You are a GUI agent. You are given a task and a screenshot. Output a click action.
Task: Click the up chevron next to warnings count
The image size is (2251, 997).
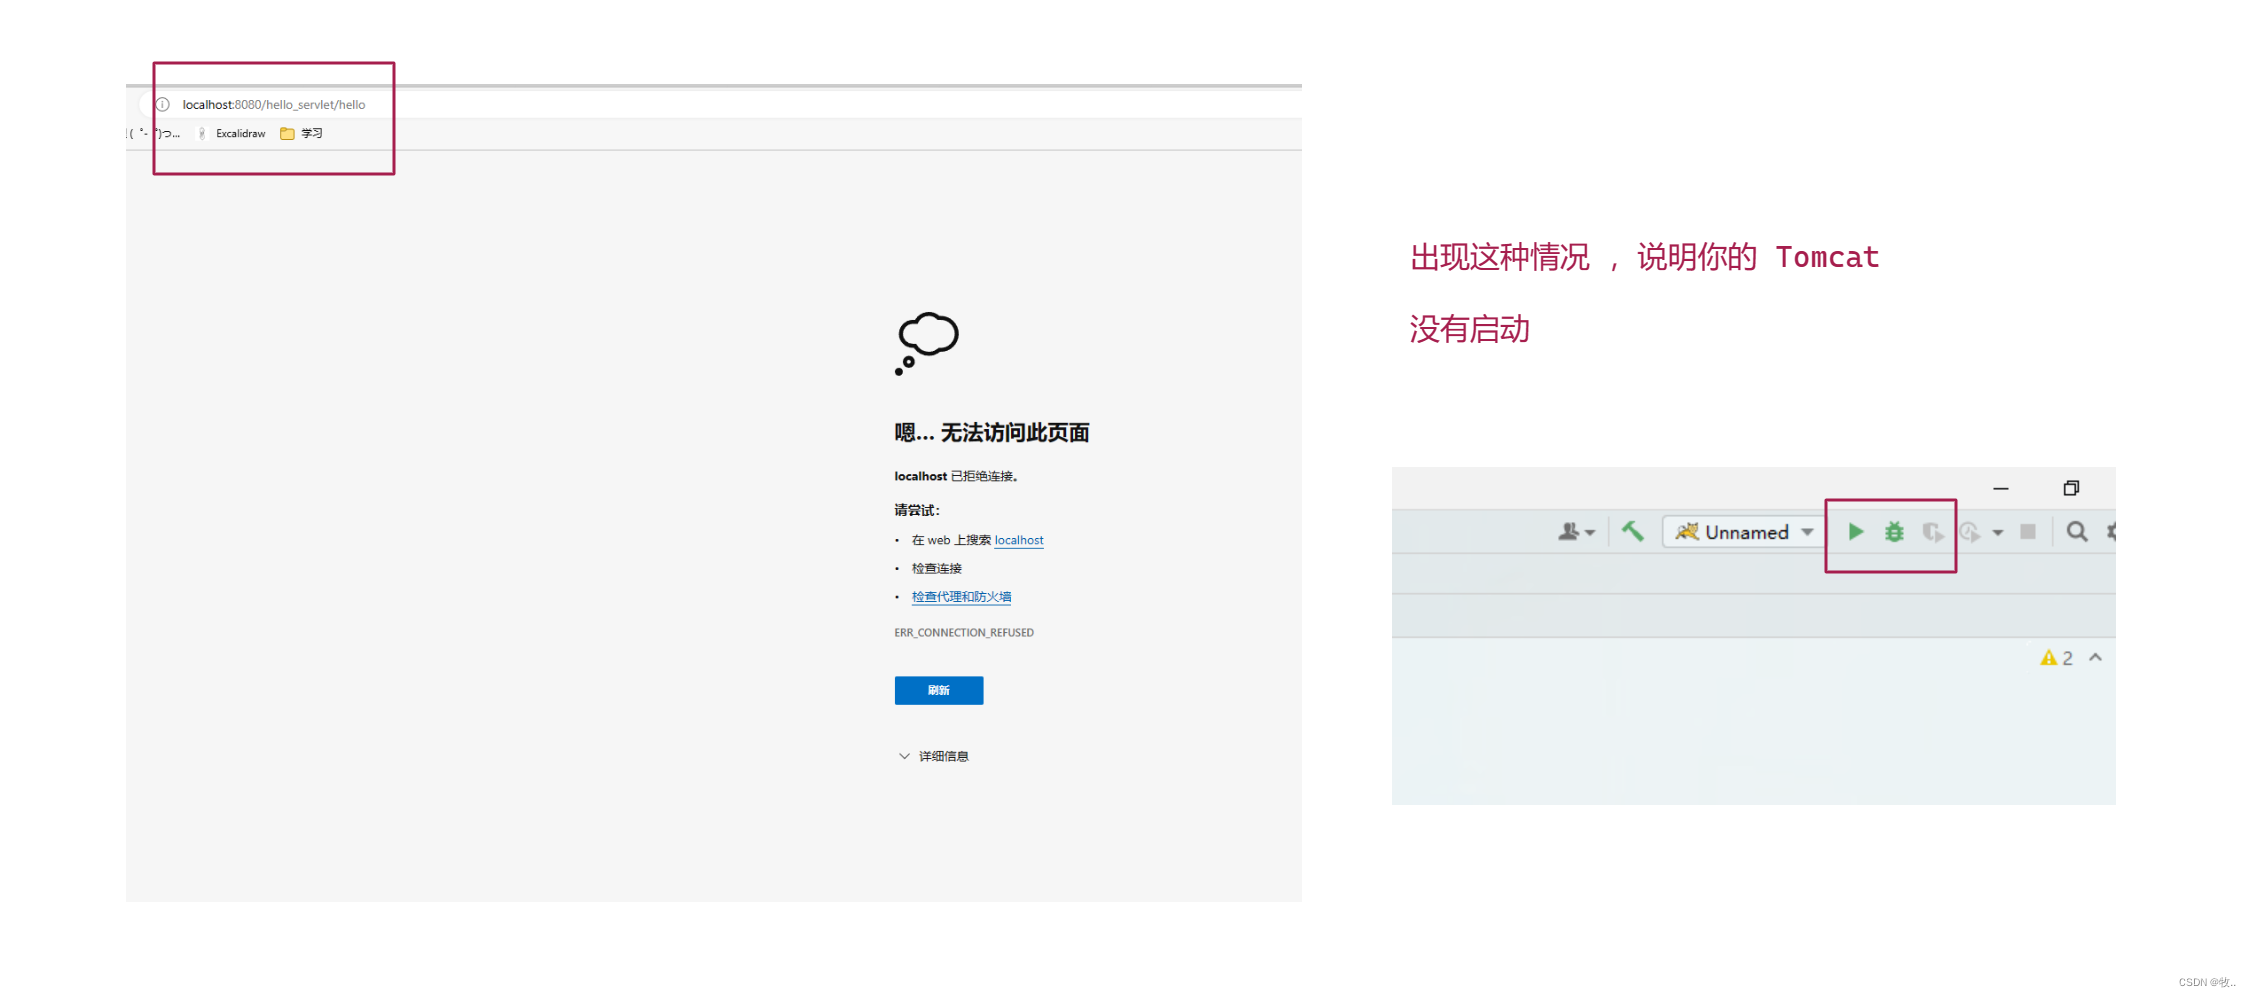tap(2095, 658)
